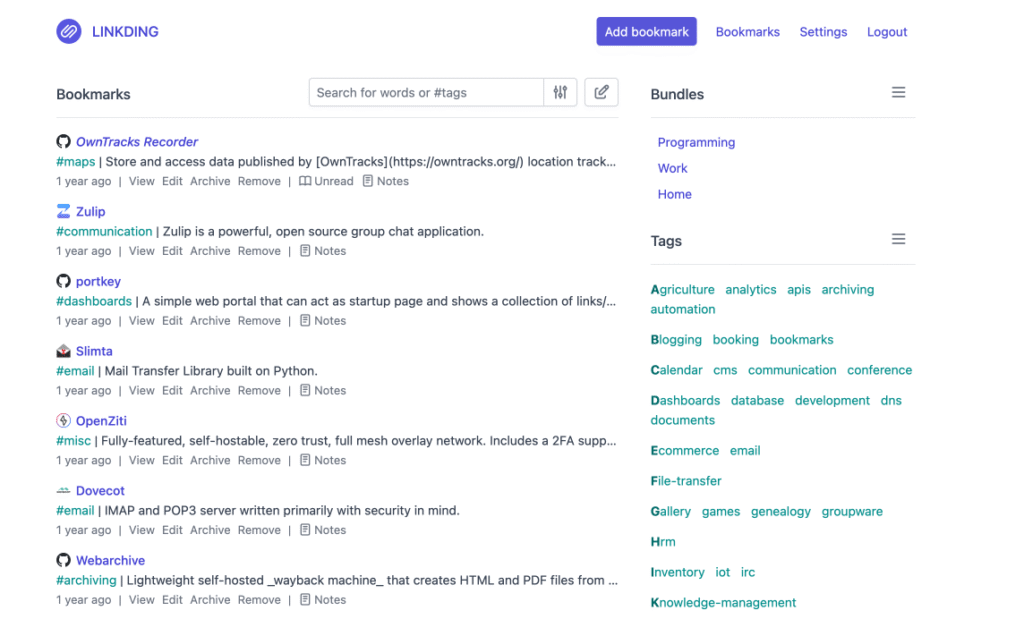Show Notes for the portkey bookmark
This screenshot has height=619, width=1024.
click(x=323, y=321)
